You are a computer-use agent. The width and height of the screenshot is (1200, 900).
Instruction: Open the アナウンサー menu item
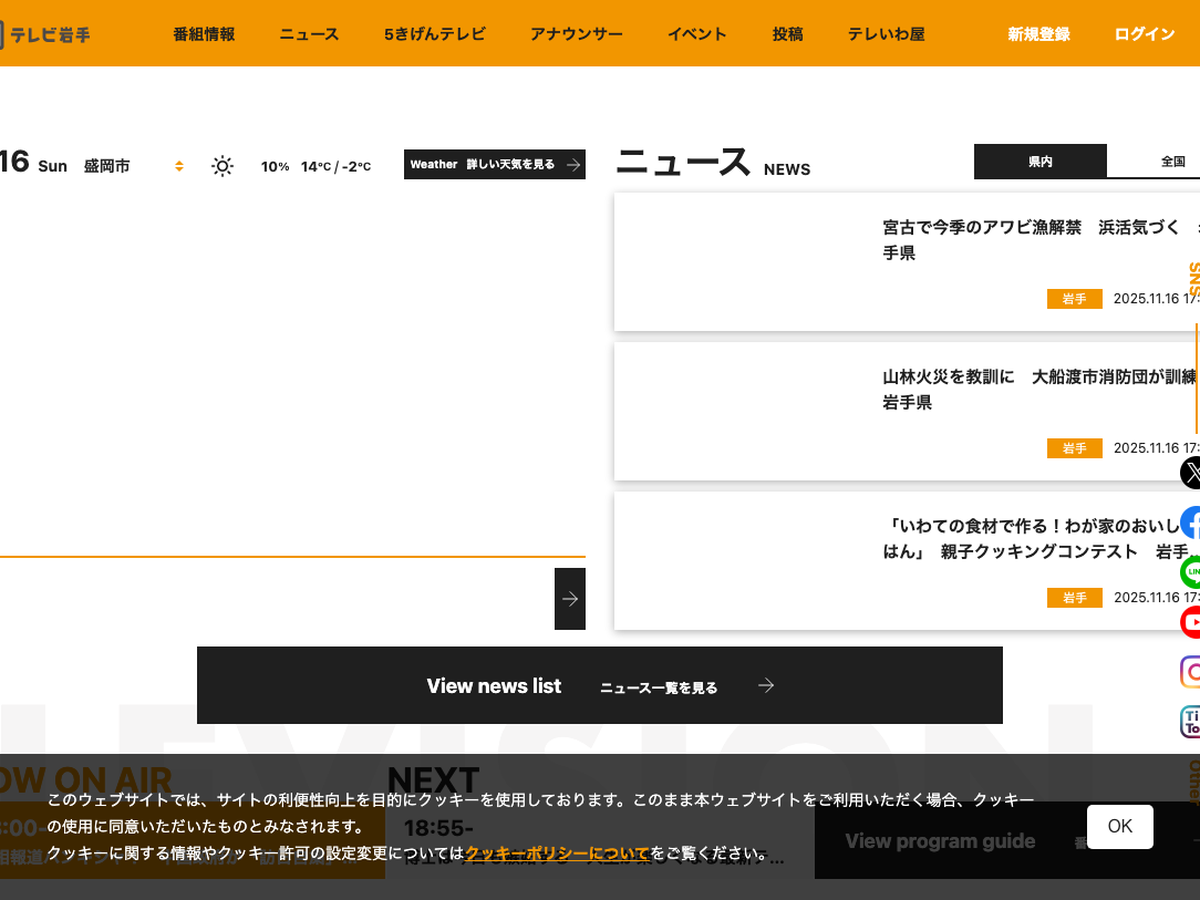point(576,34)
